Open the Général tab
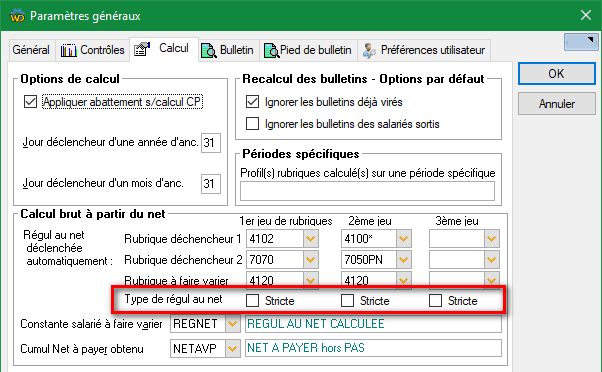602x372 pixels. [31, 50]
